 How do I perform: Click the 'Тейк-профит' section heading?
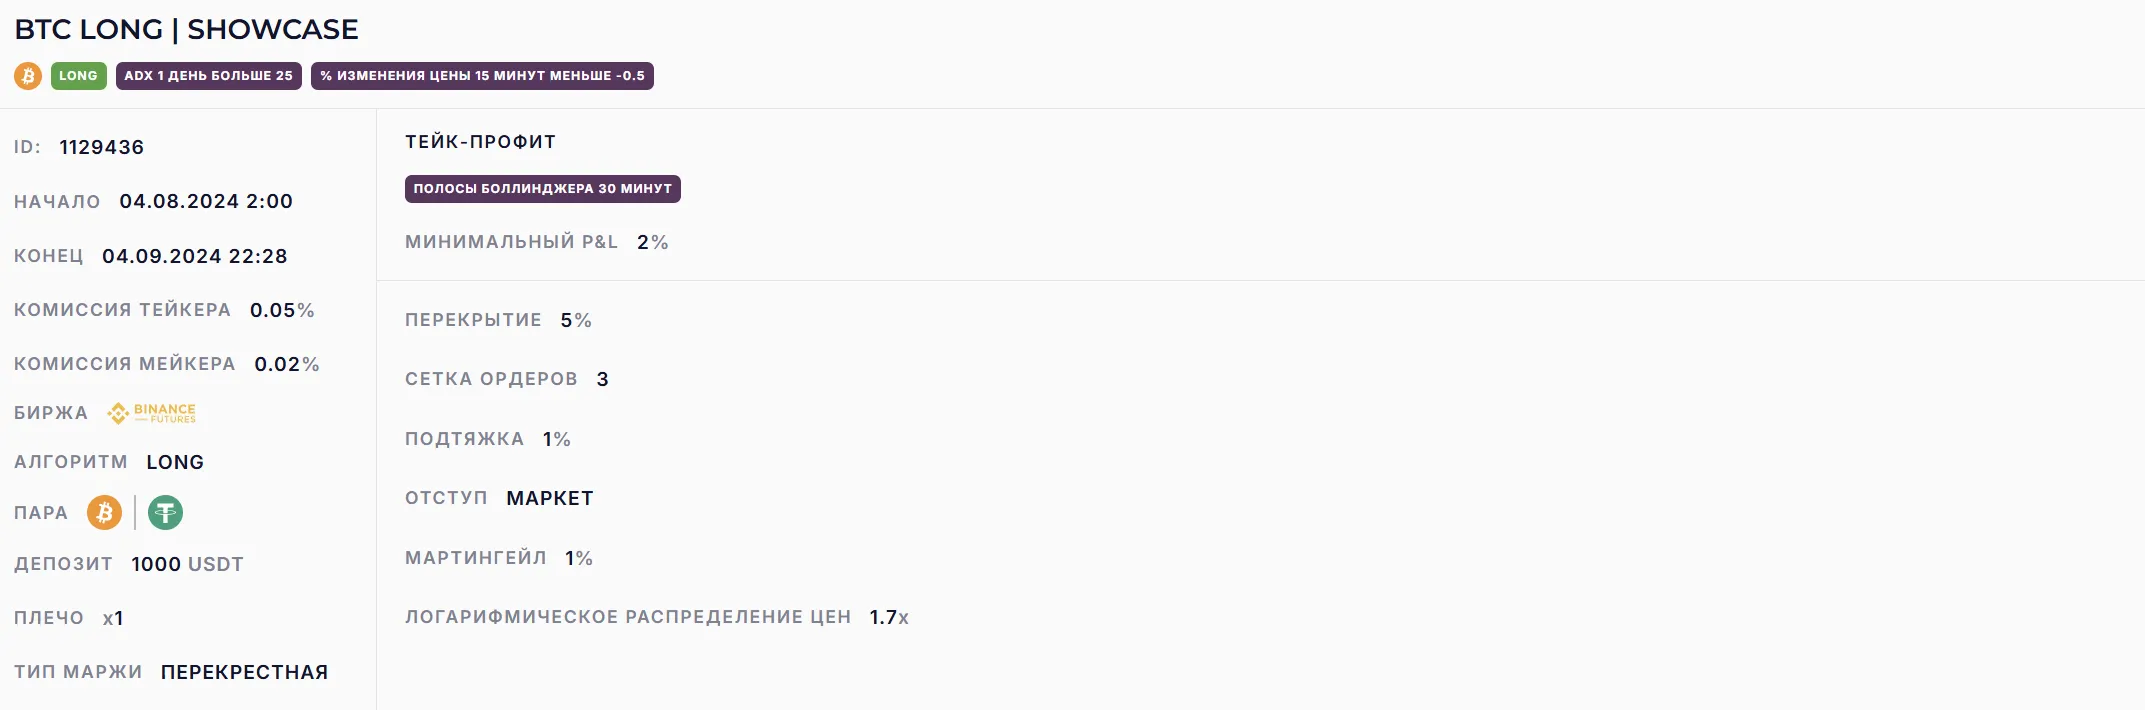(x=480, y=142)
